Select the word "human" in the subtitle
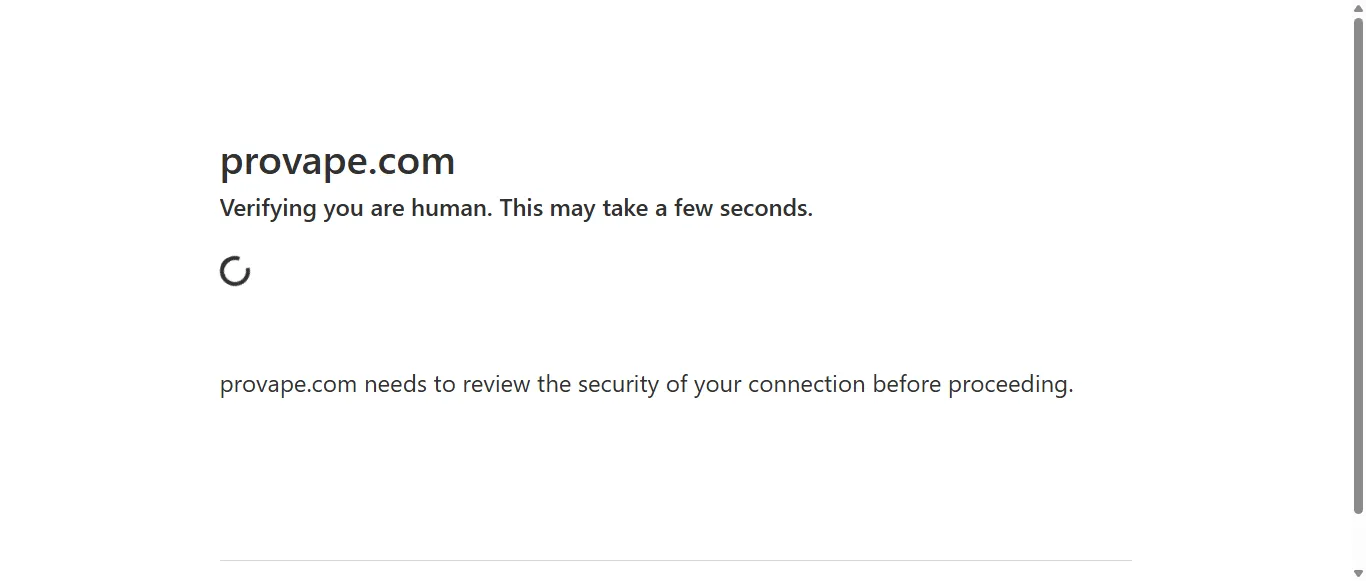The height and width of the screenshot is (581, 1366). click(x=448, y=208)
